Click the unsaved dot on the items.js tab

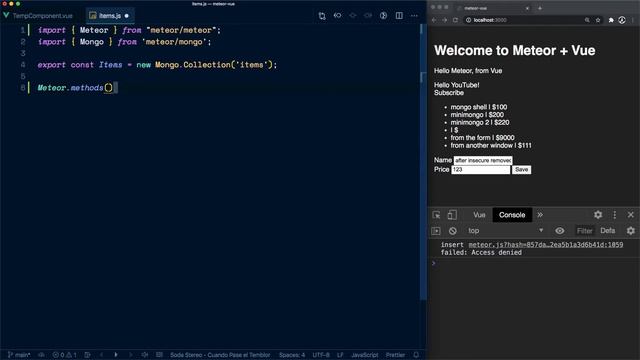coord(127,16)
